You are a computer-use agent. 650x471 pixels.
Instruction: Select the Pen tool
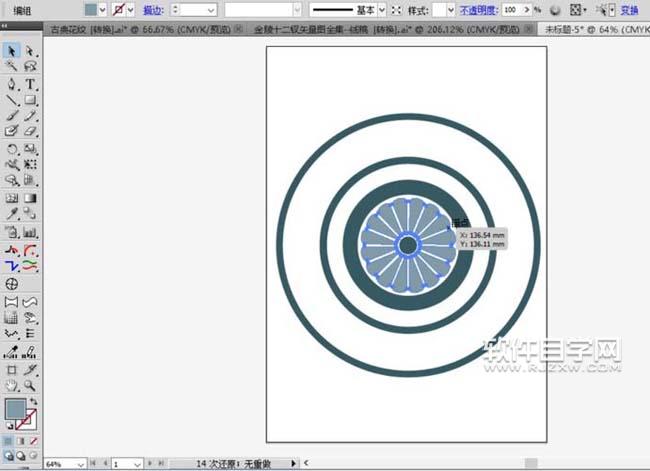(12, 83)
